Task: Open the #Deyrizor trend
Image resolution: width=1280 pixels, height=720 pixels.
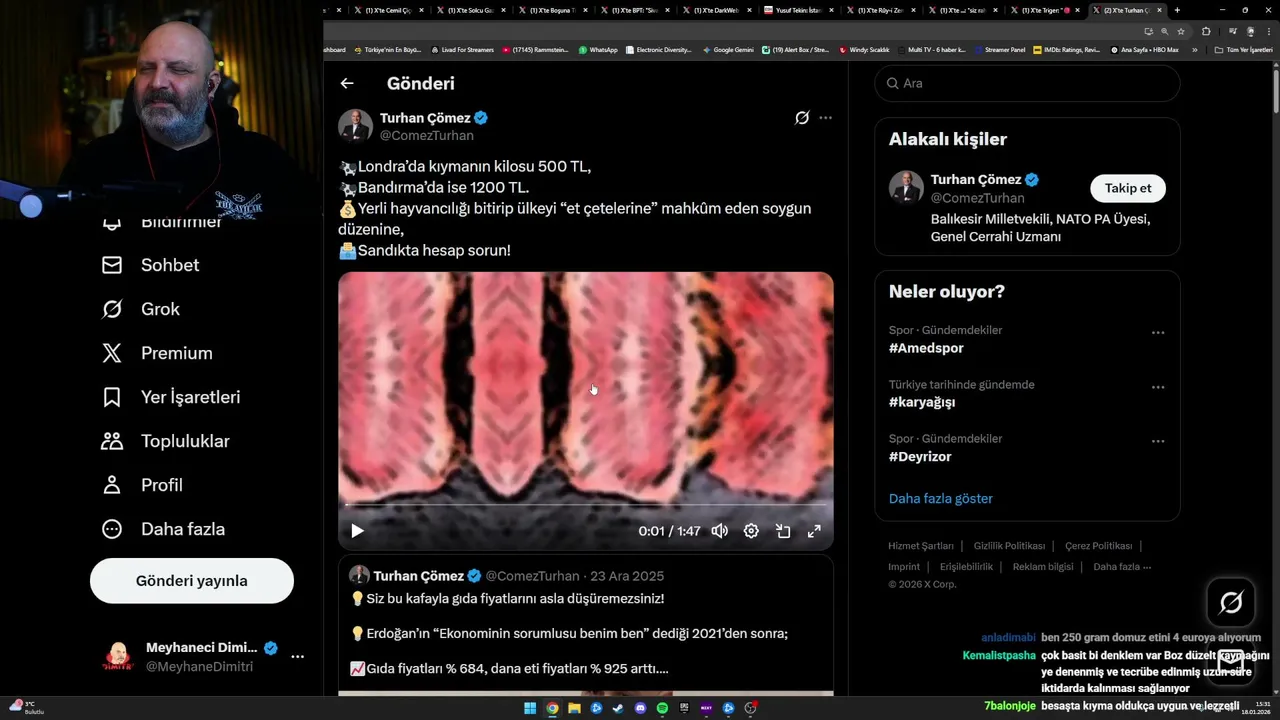Action: pos(920,456)
